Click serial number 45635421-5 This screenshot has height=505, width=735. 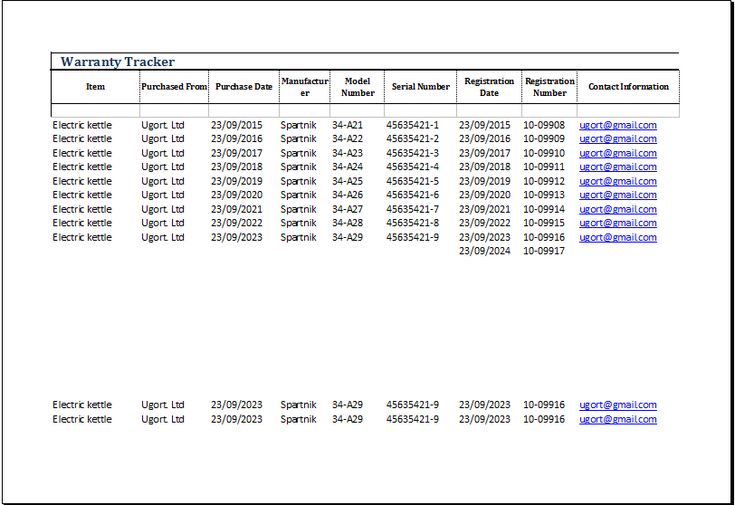(x=412, y=181)
